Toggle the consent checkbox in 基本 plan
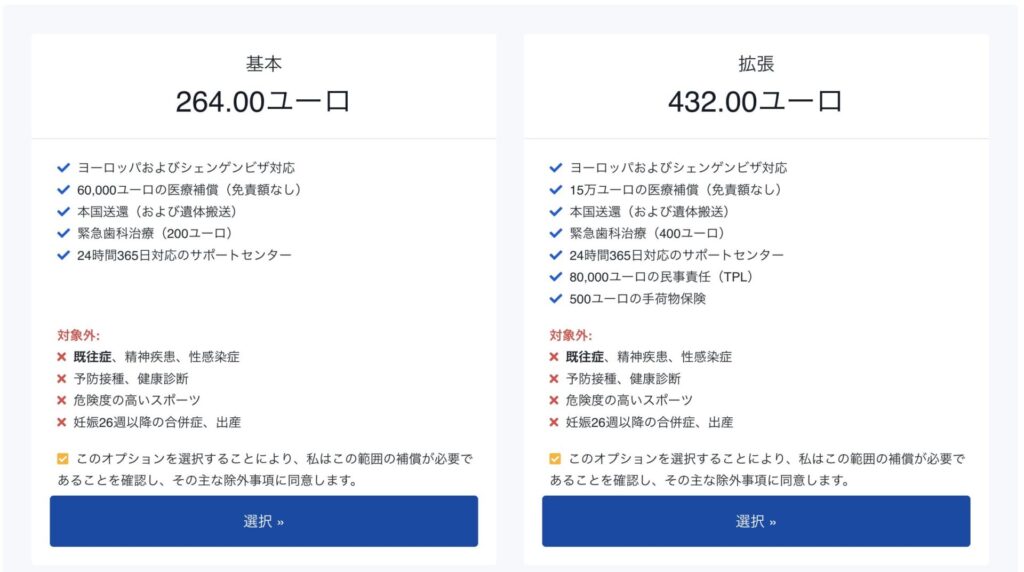Image resolution: width=1024 pixels, height=572 pixels. (63, 459)
